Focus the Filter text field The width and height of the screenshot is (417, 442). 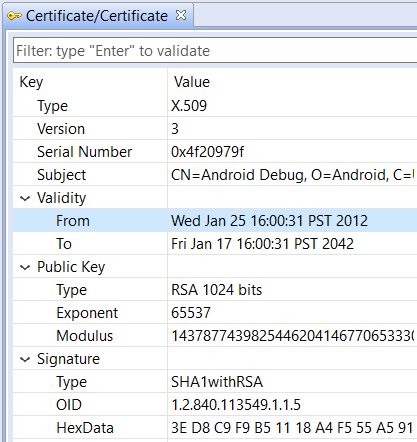[215, 51]
